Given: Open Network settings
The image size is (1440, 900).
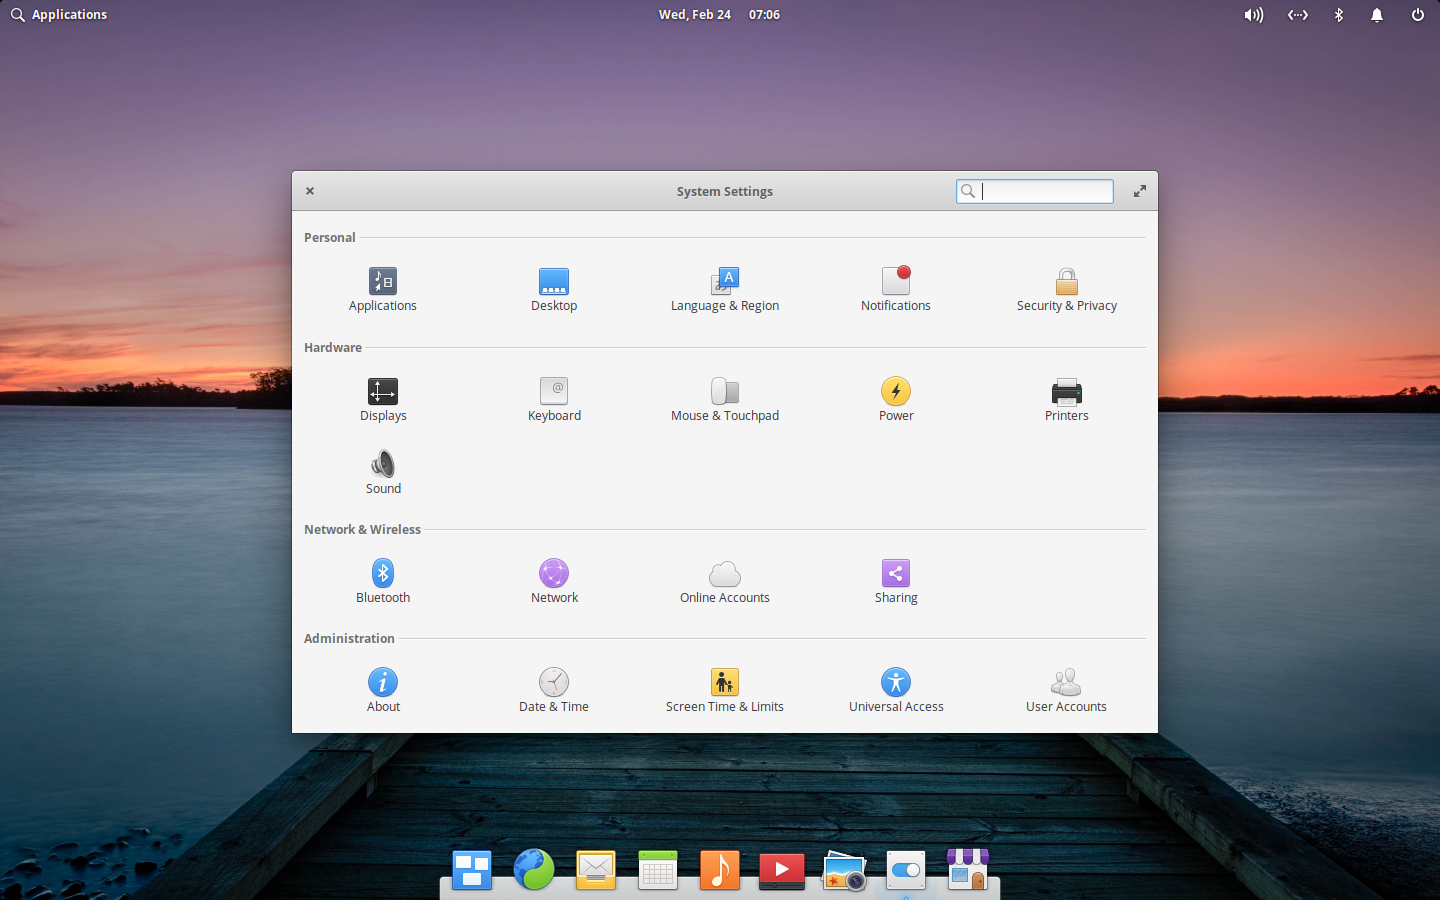Looking at the screenshot, I should pos(554,580).
